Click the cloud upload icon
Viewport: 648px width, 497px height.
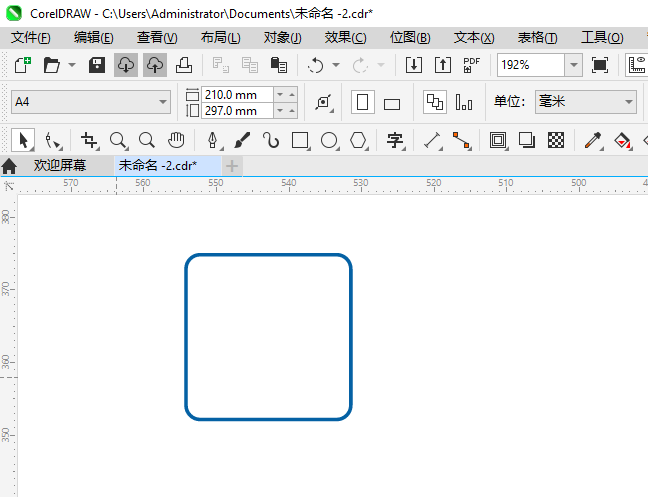point(155,65)
